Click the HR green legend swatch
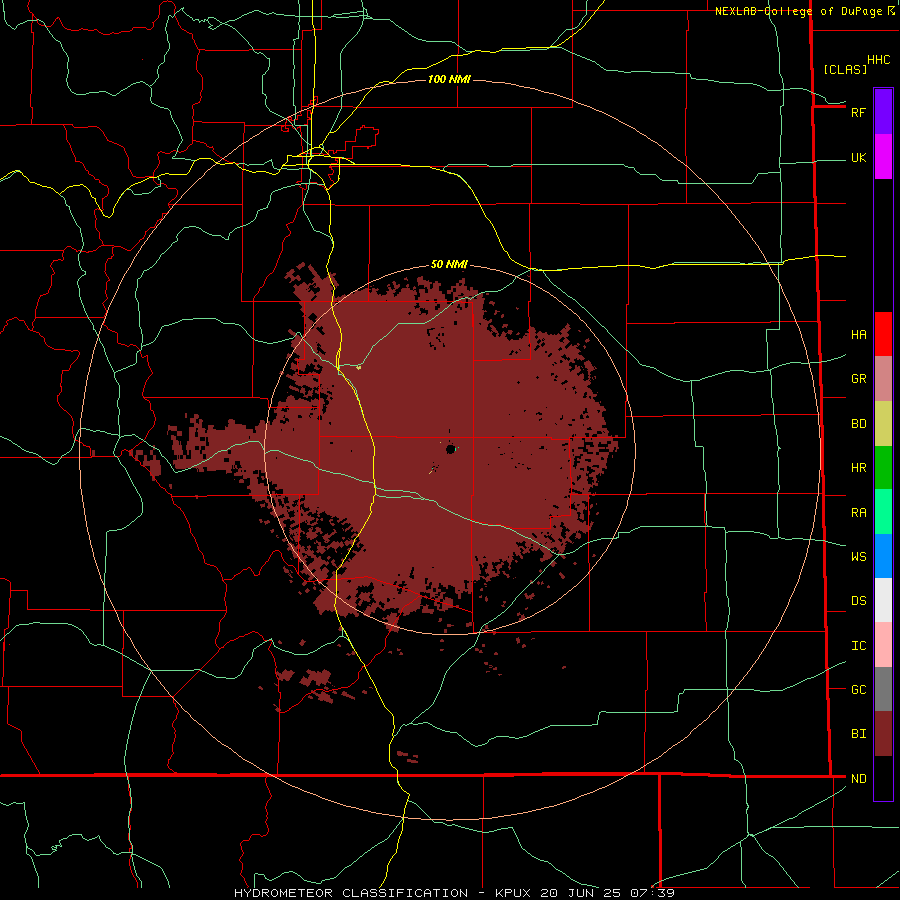900x900 pixels. [883, 468]
